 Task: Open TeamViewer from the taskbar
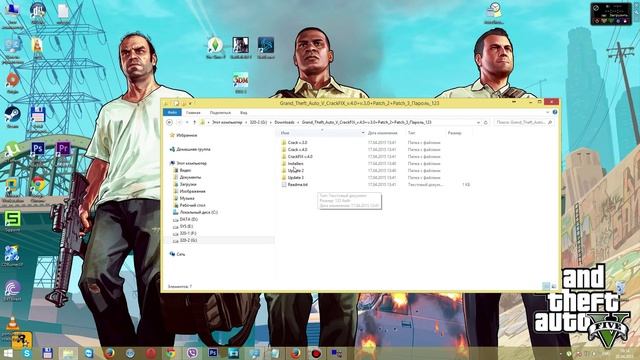point(89,353)
